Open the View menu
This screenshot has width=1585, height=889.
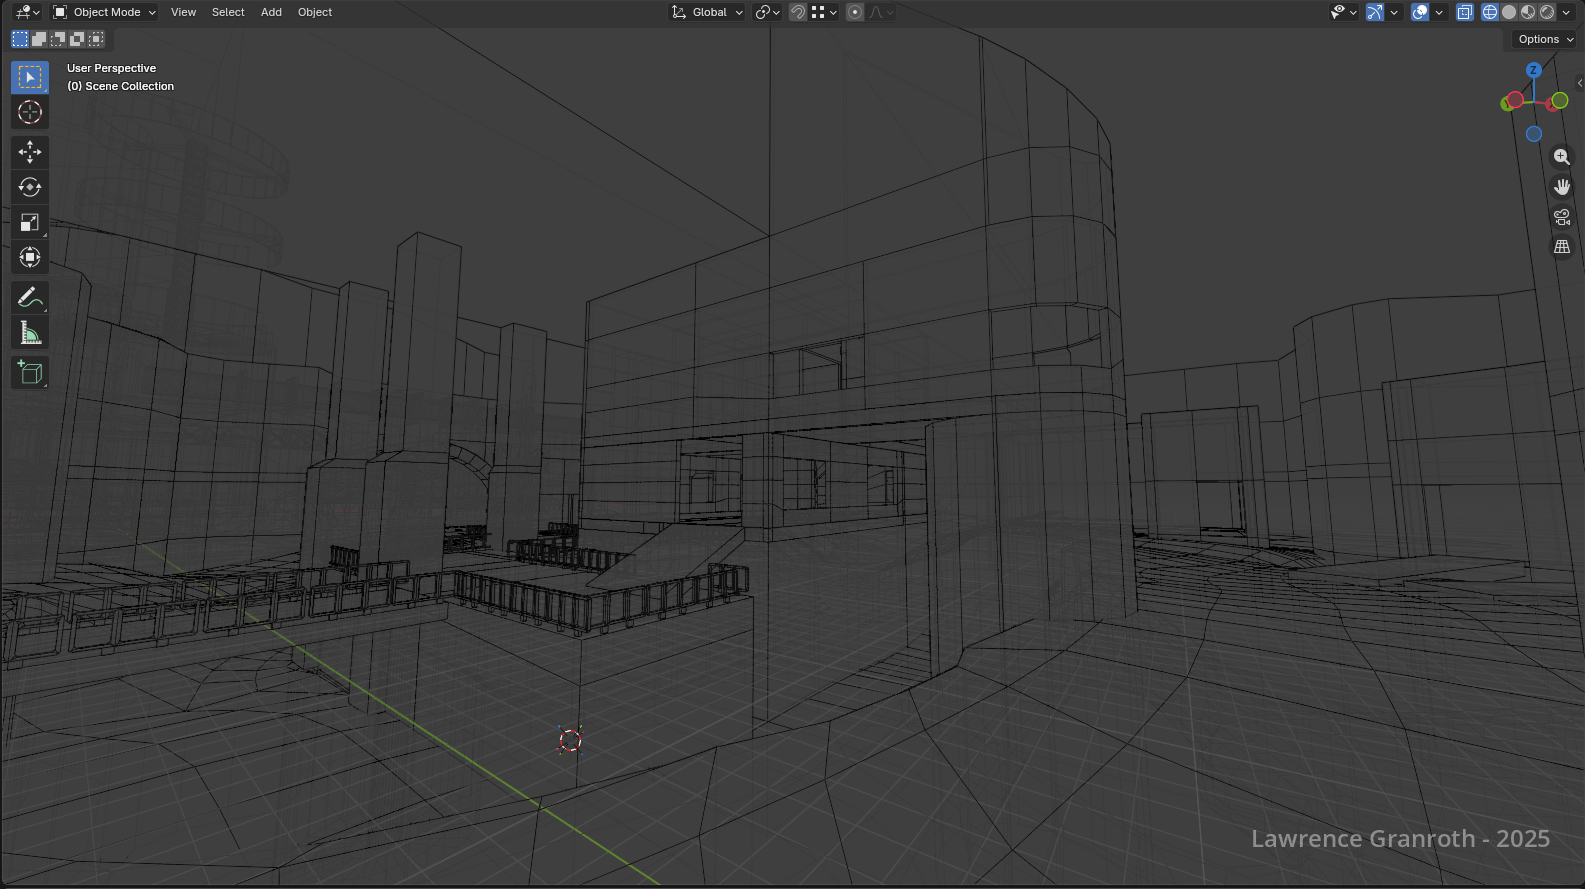[183, 12]
